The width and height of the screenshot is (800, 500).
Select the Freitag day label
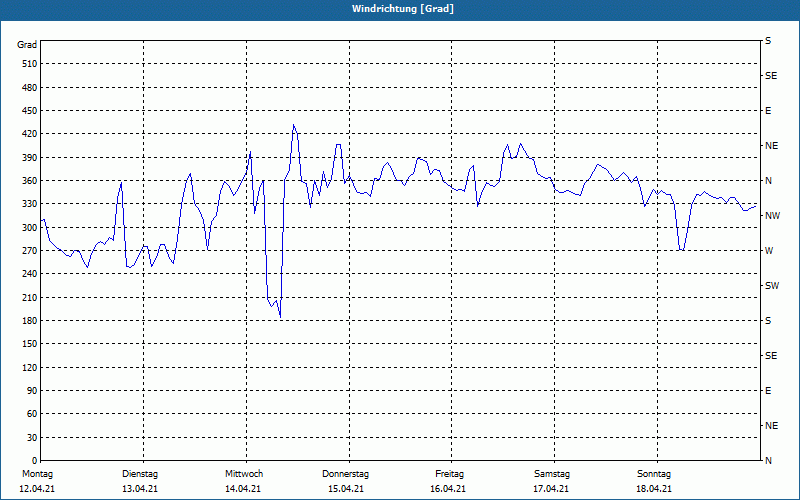coord(449,474)
